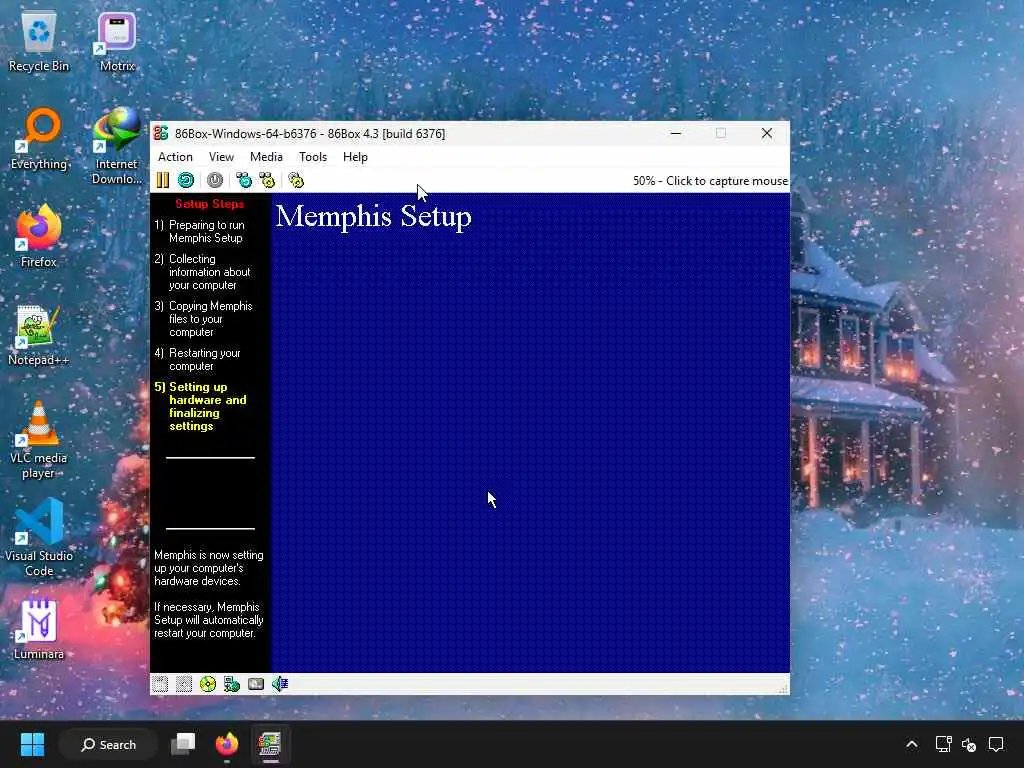Select the Recycle Bin desktop icon

pos(39,43)
